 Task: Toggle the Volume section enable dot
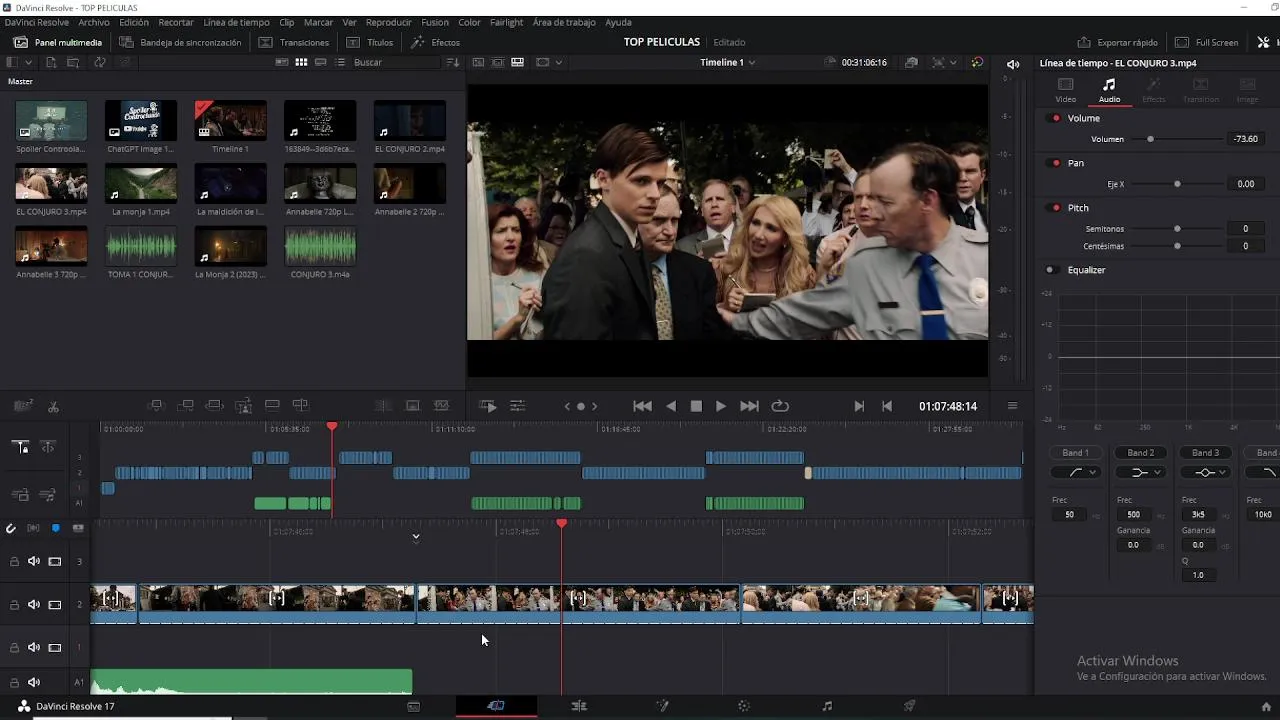point(1054,118)
